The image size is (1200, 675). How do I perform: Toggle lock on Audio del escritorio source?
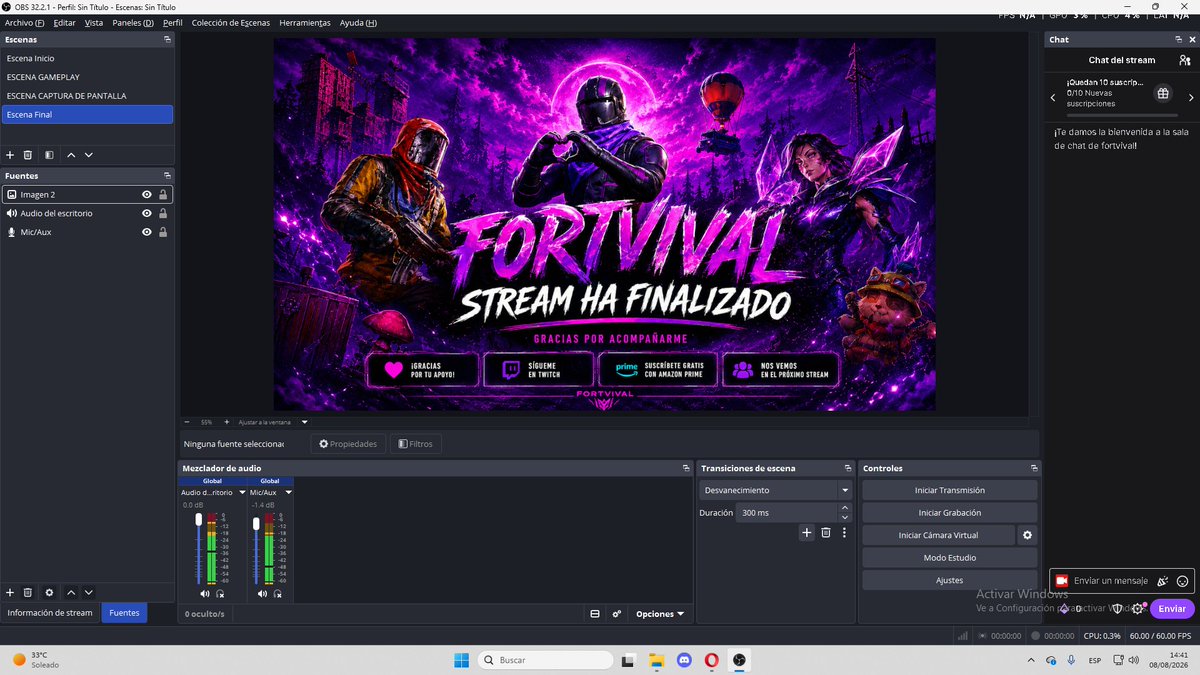(163, 213)
